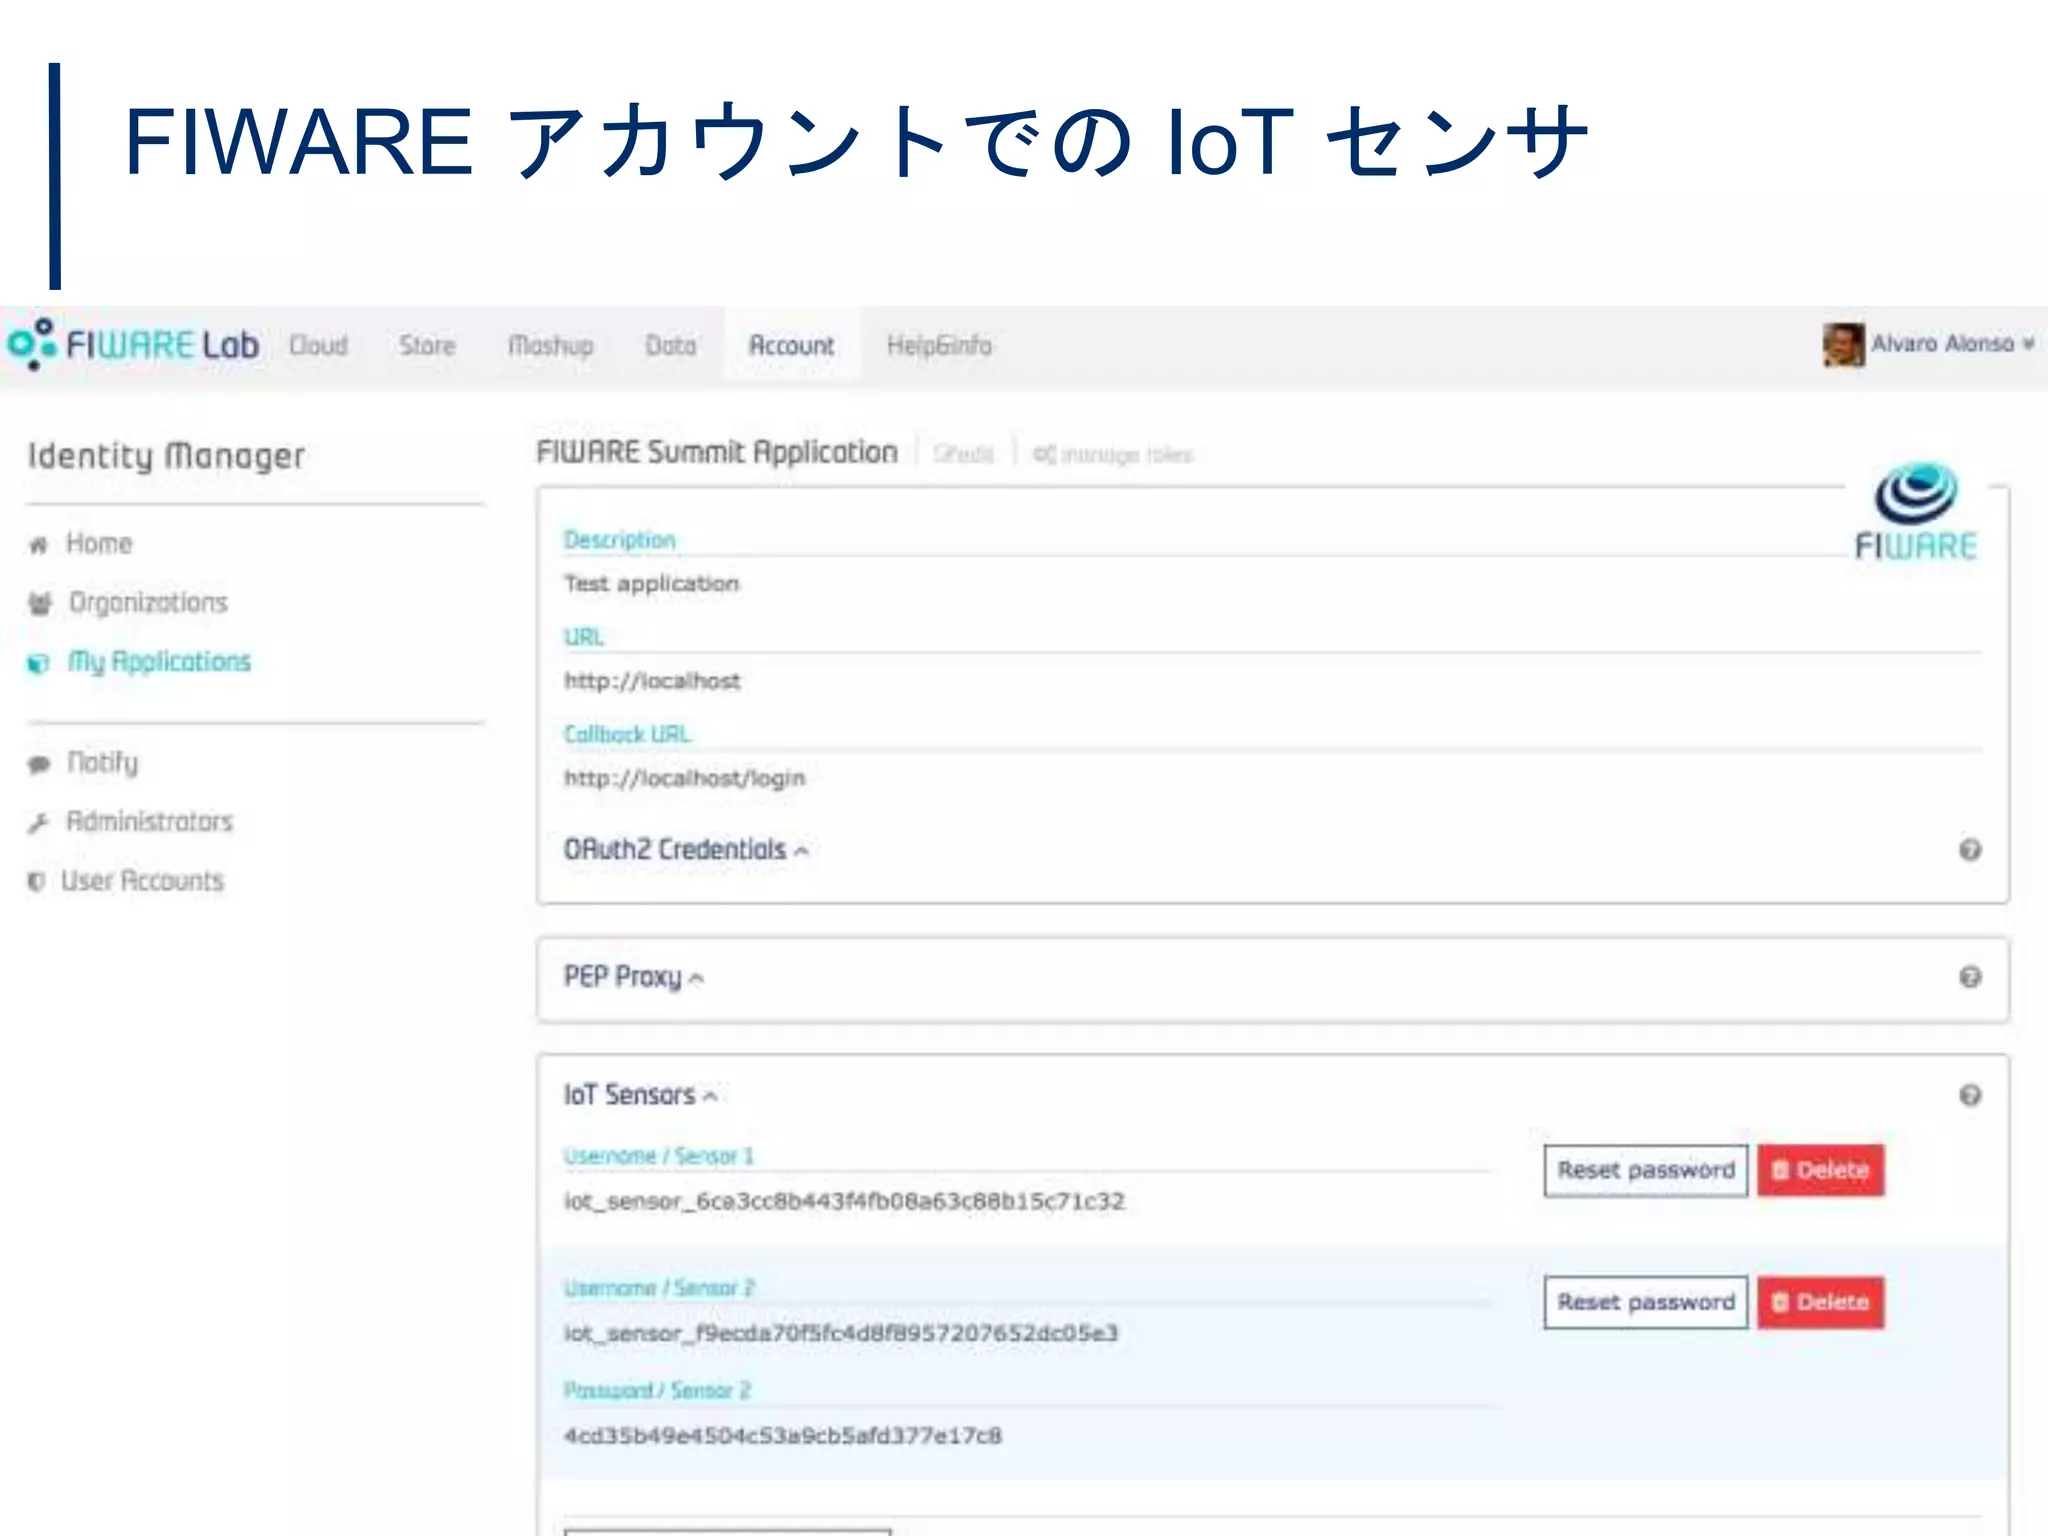The image size is (2048, 1536).
Task: Click manage roles link
Action: coord(1113,455)
